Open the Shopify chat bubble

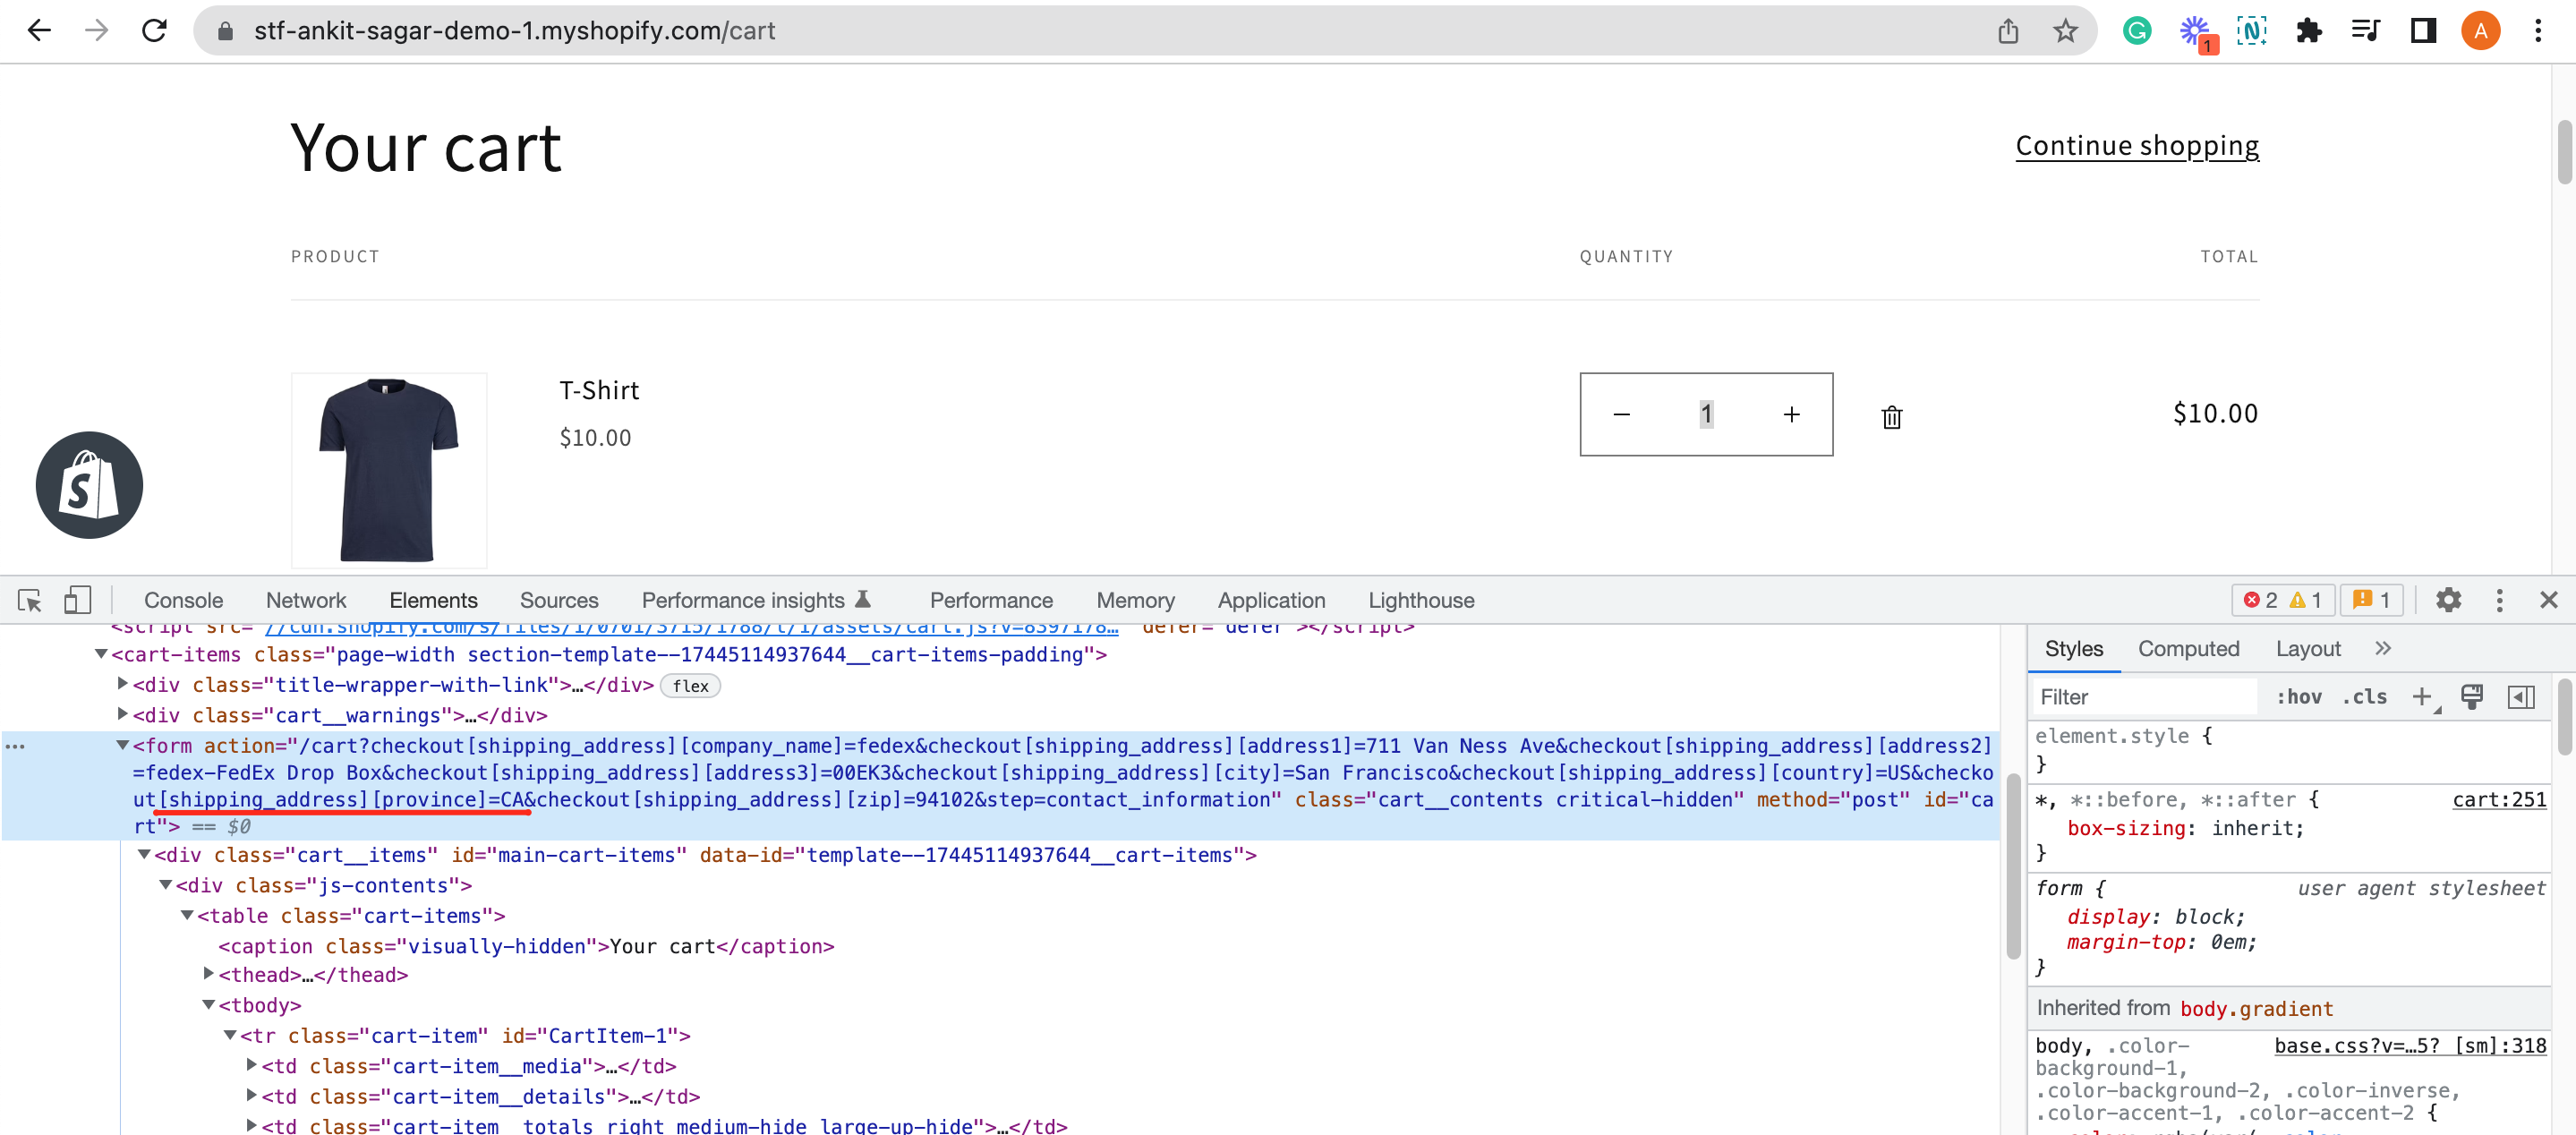point(89,485)
